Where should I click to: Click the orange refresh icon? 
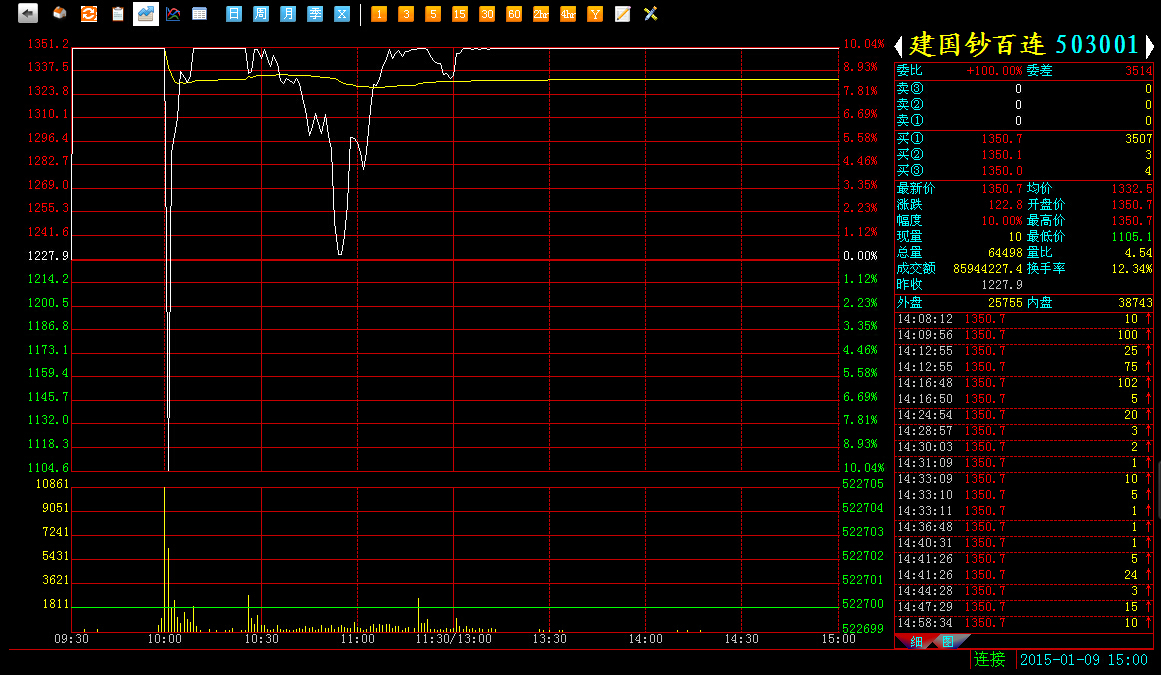click(89, 13)
